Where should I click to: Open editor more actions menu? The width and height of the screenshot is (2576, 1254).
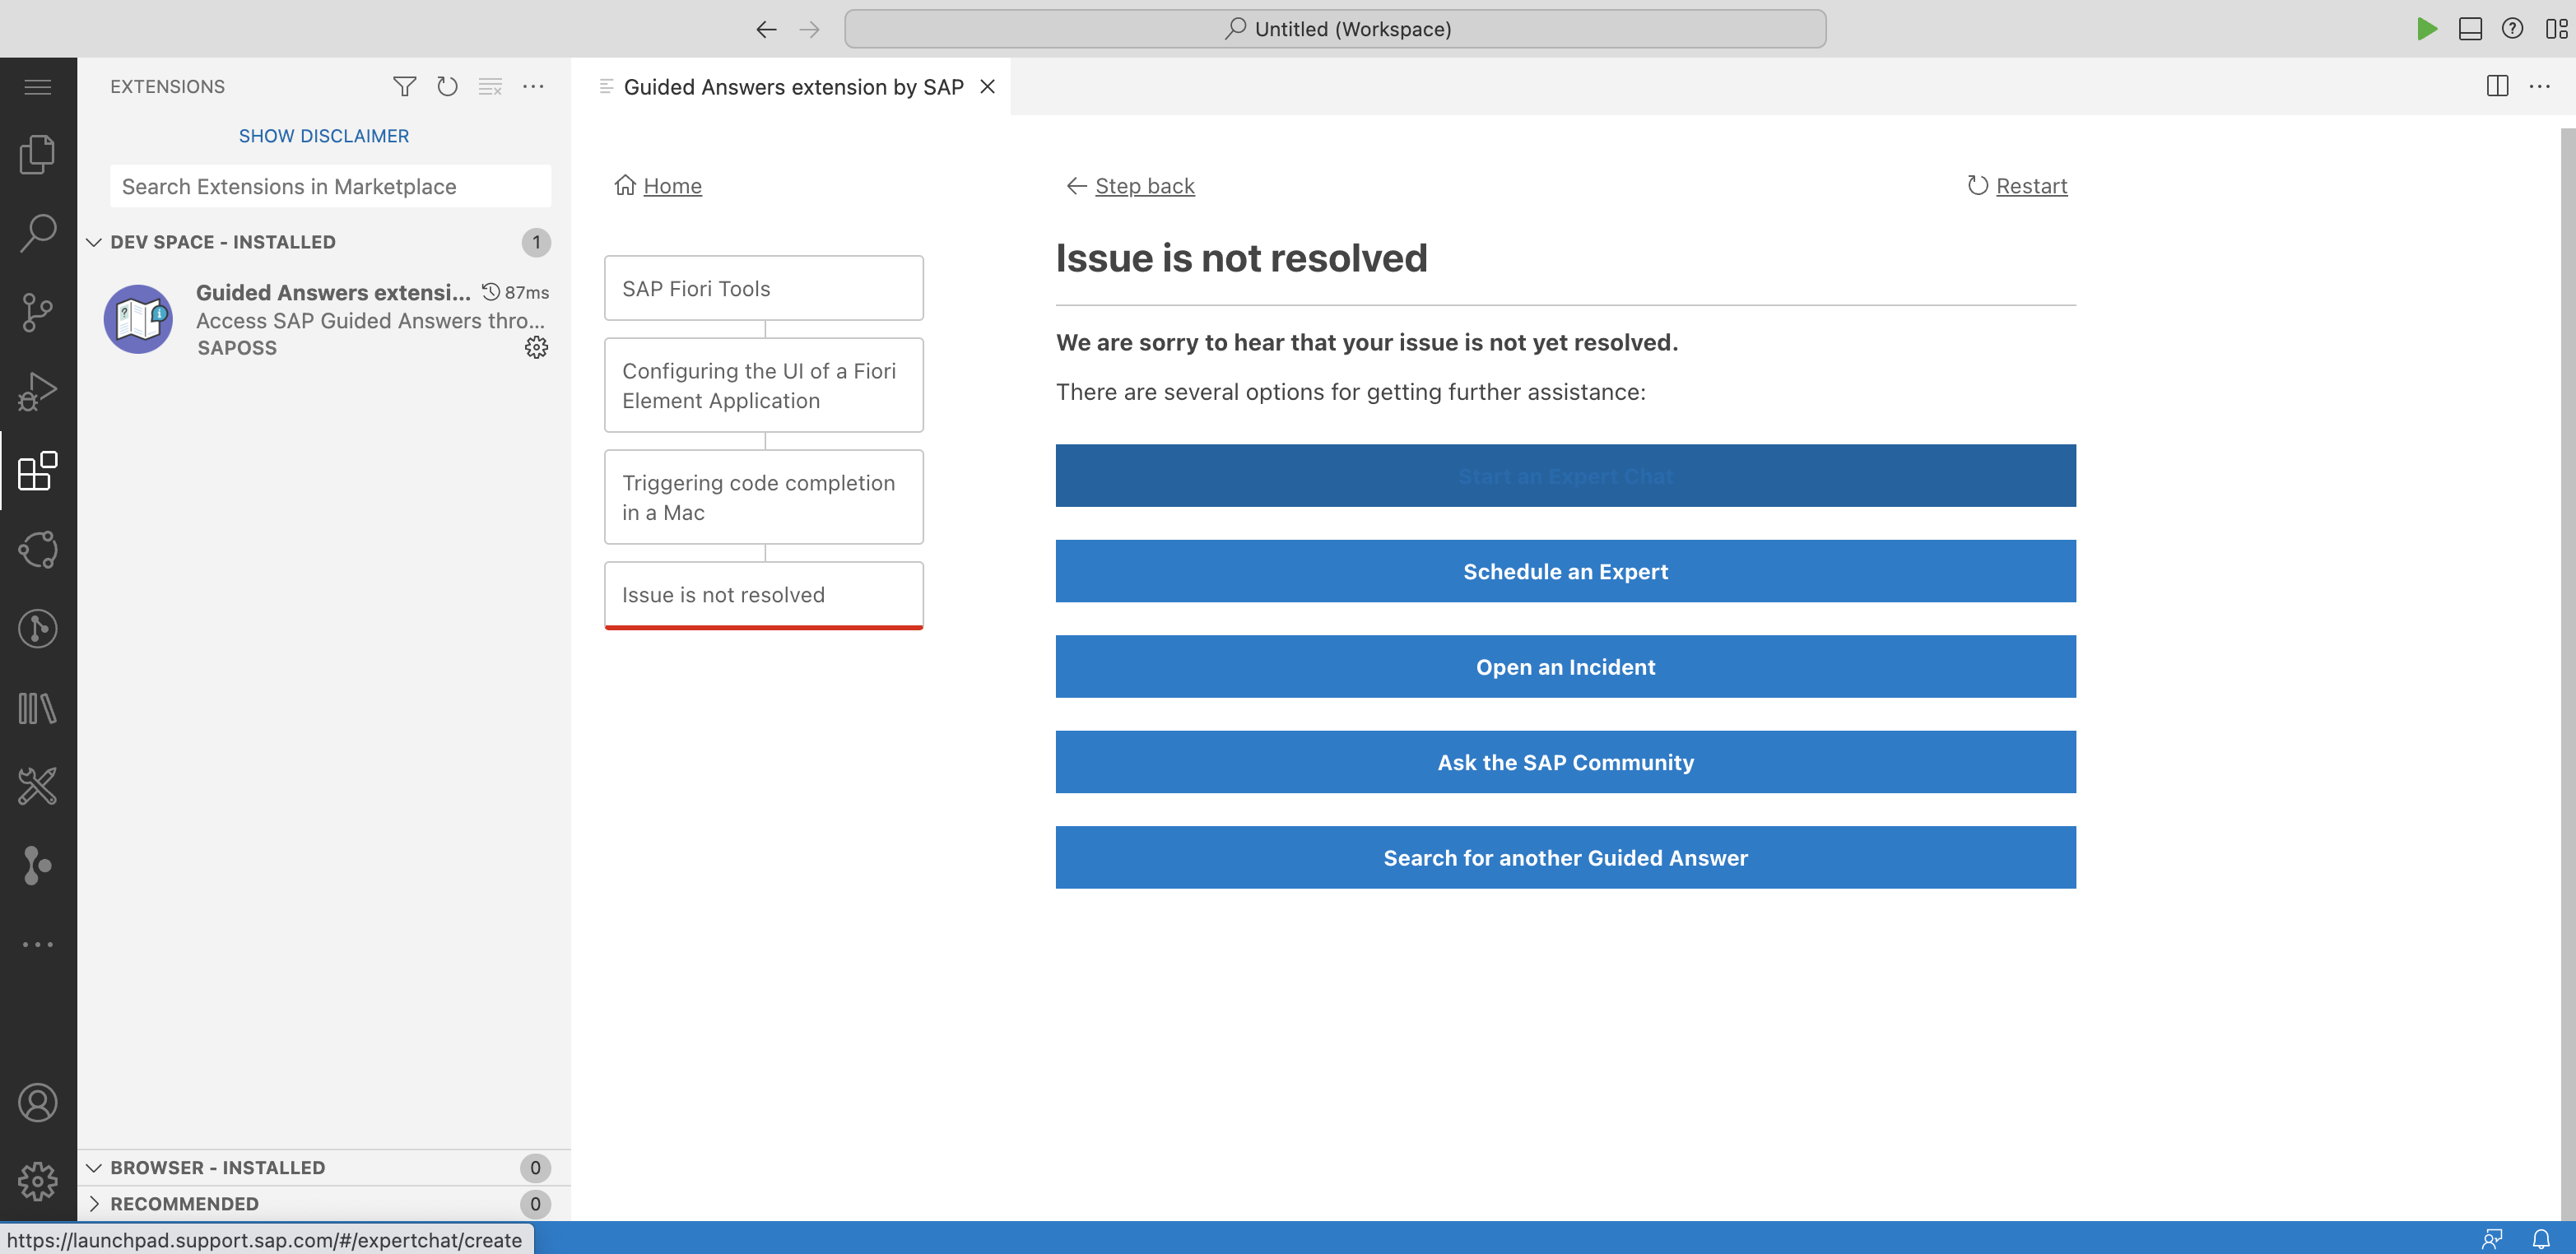coord(2540,87)
